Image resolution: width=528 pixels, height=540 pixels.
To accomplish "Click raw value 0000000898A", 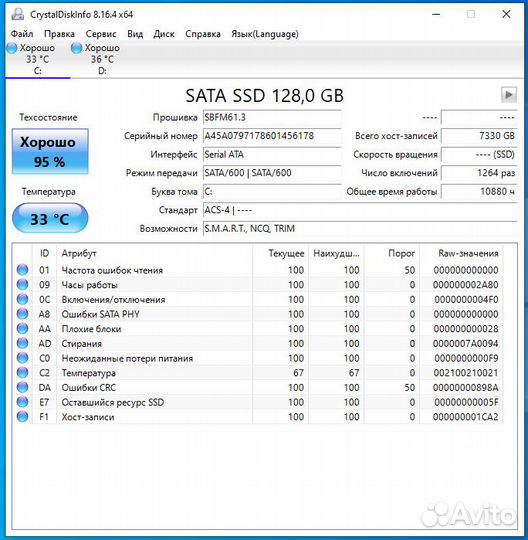I will 465,388.
